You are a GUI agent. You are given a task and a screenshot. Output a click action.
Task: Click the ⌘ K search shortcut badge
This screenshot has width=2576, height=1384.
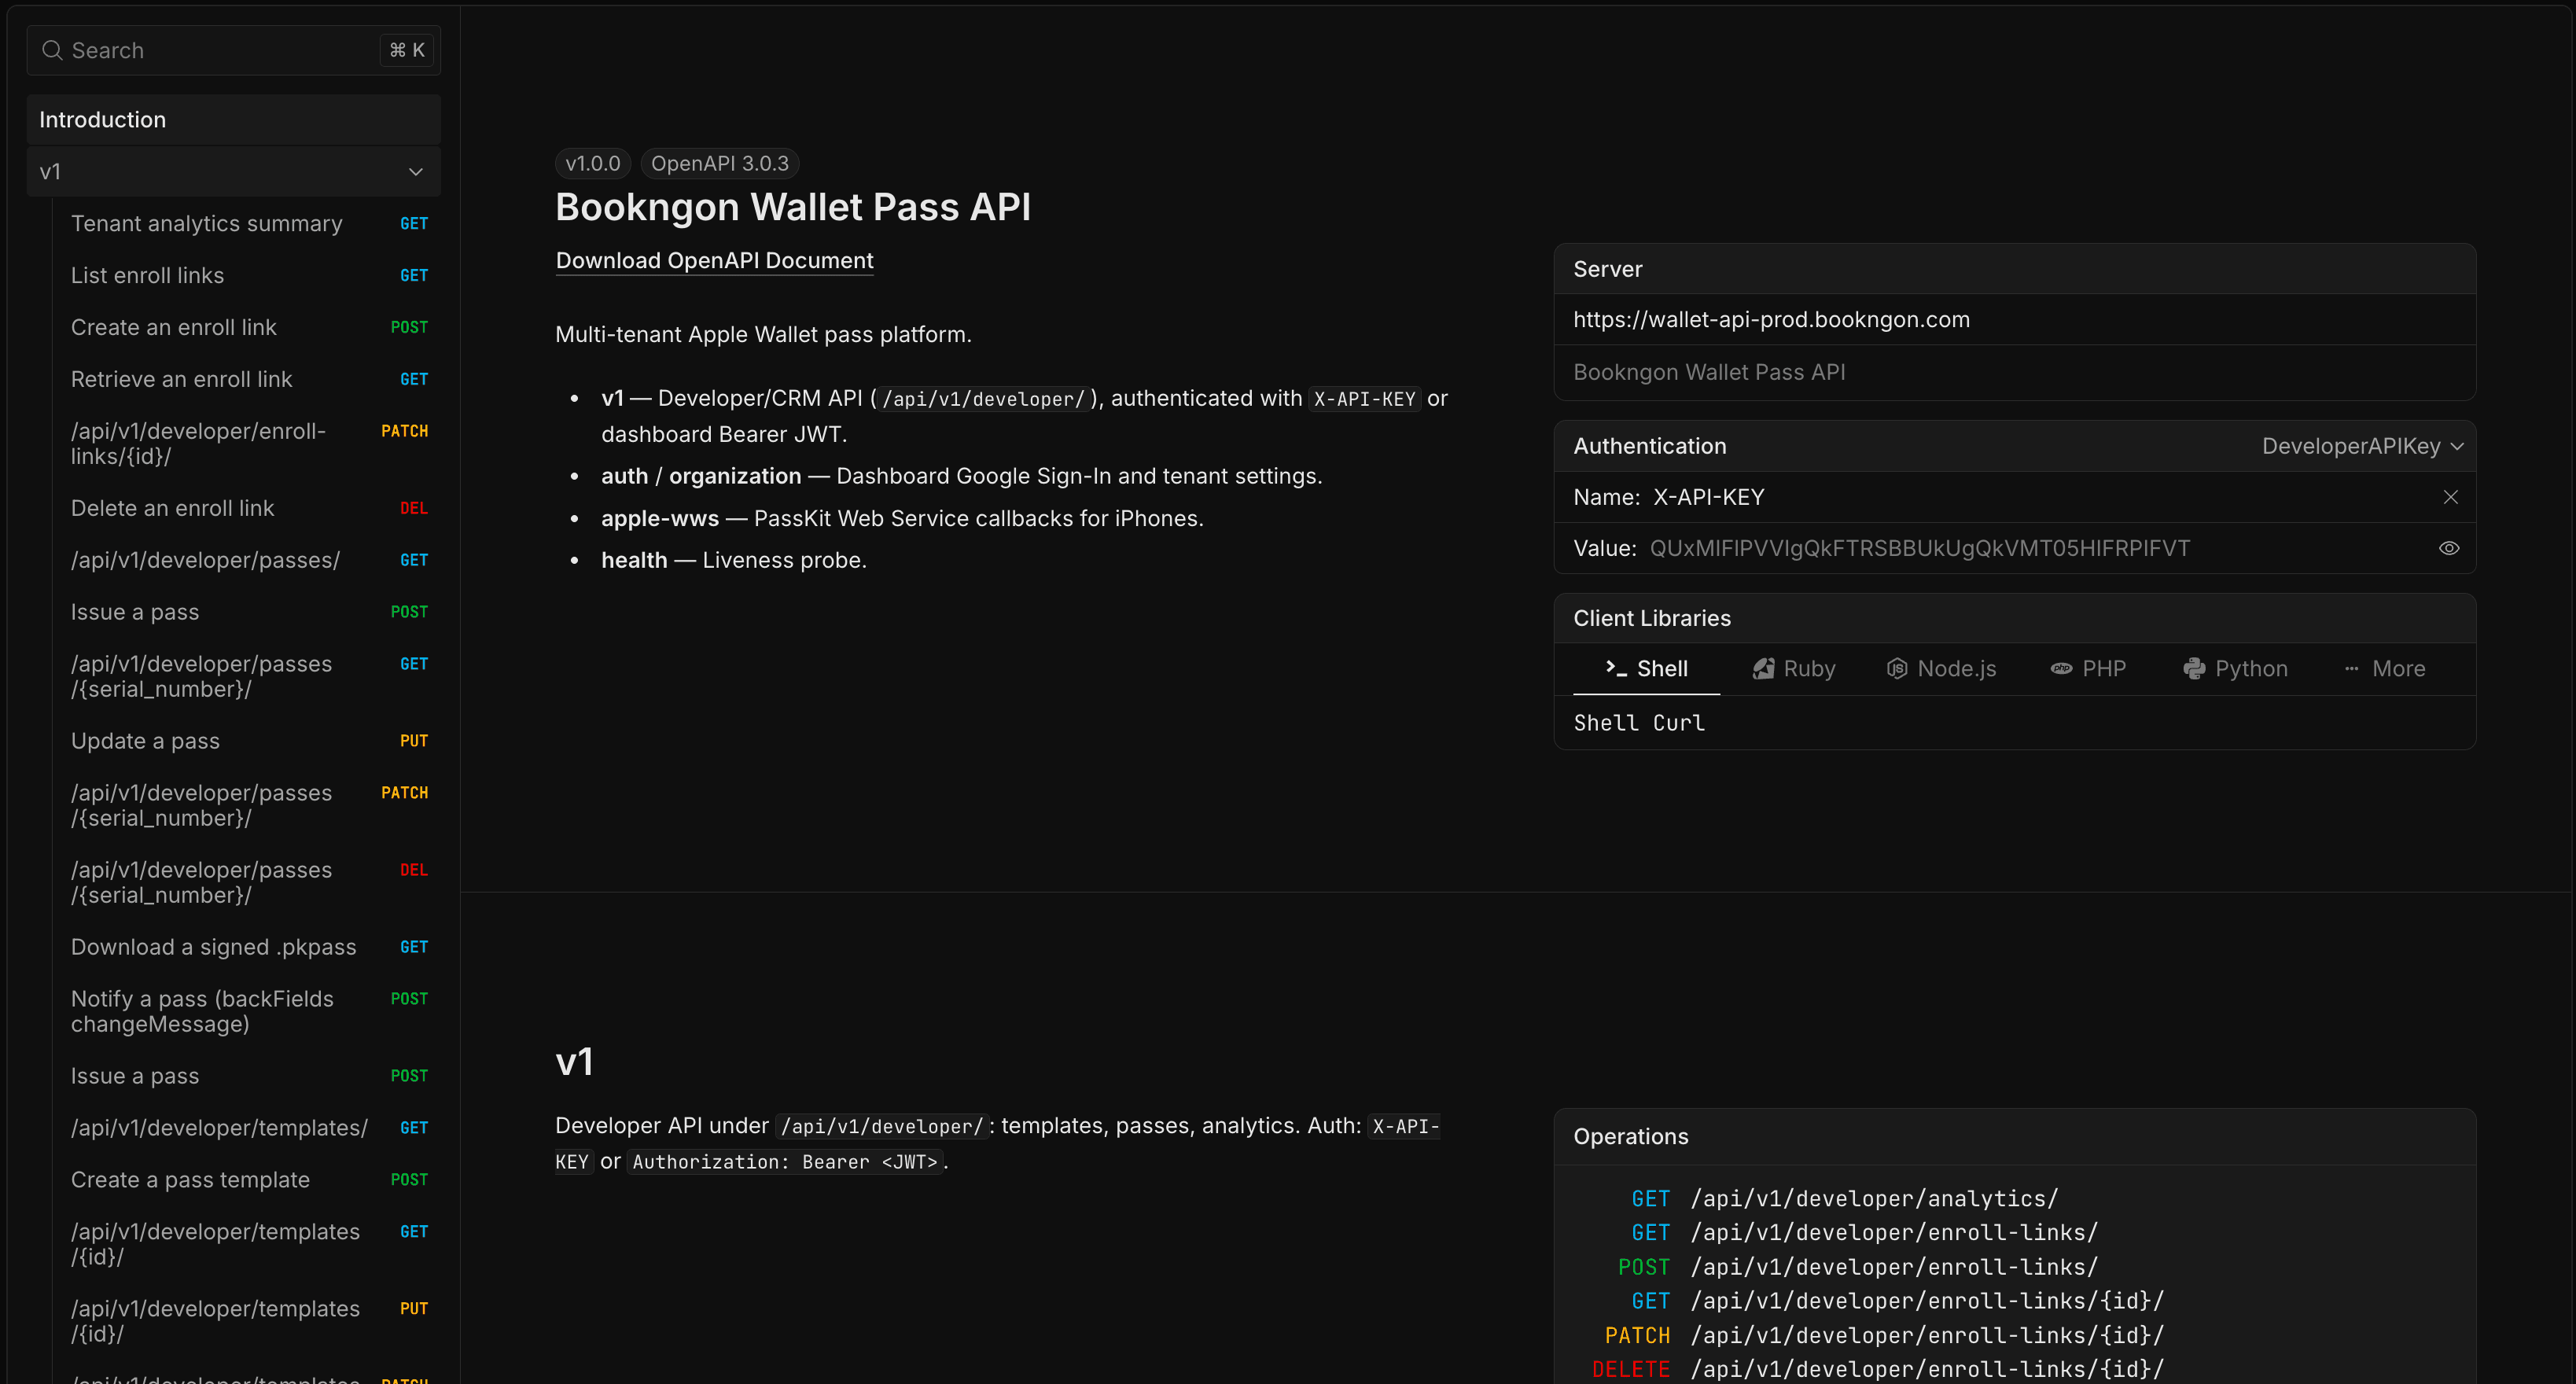(406, 50)
